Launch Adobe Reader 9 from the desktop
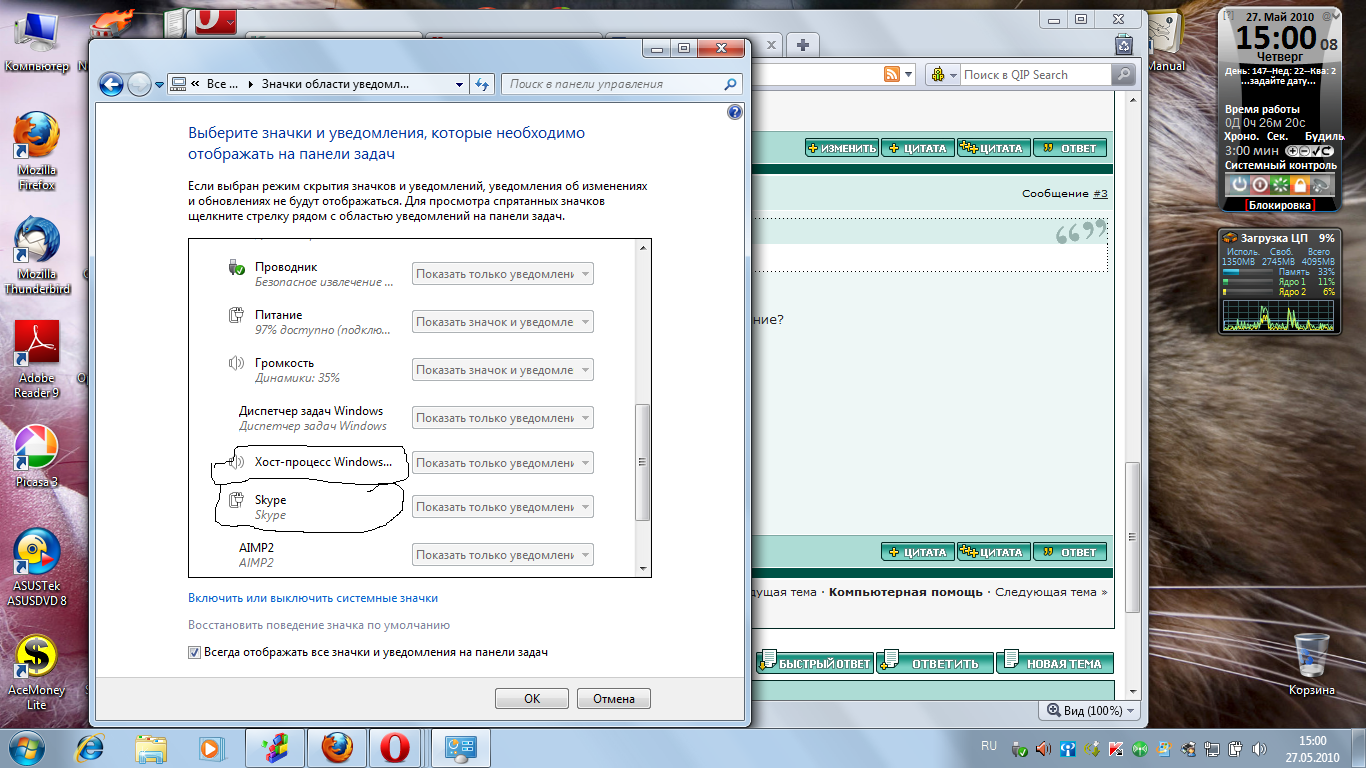Viewport: 1366px width, 768px height. [37, 360]
